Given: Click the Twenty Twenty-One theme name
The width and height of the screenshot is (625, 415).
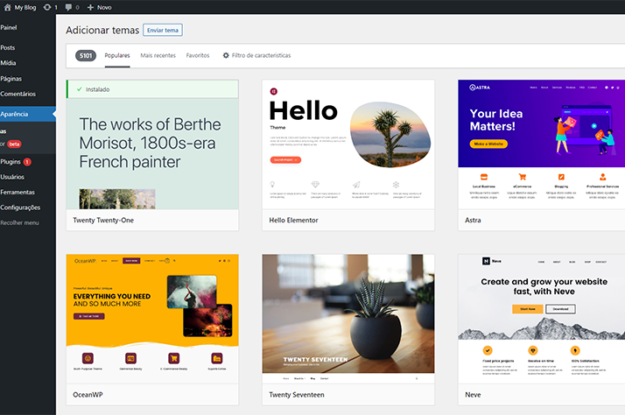Looking at the screenshot, I should point(103,220).
